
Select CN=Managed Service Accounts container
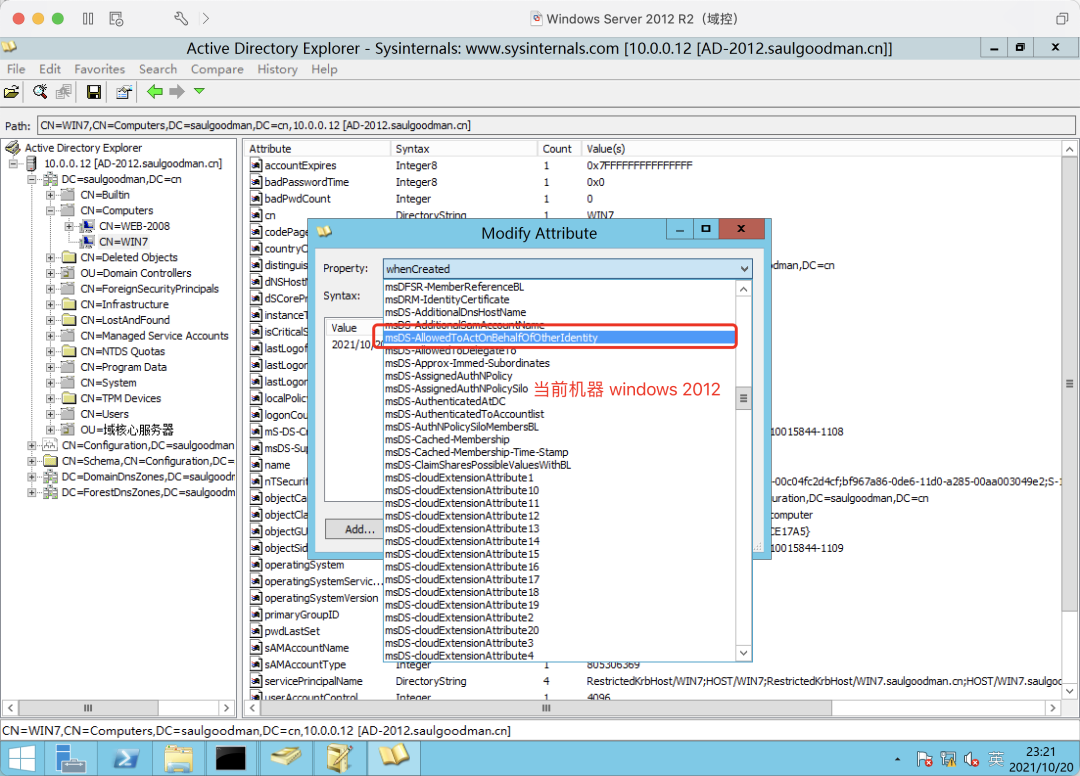point(154,336)
